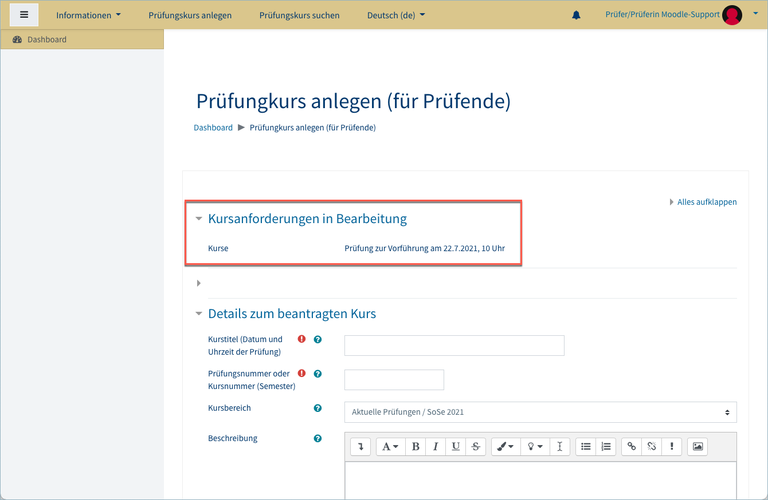This screenshot has width=768, height=500.
Task: Open help for Prüfungsnummer field
Action: 317,374
